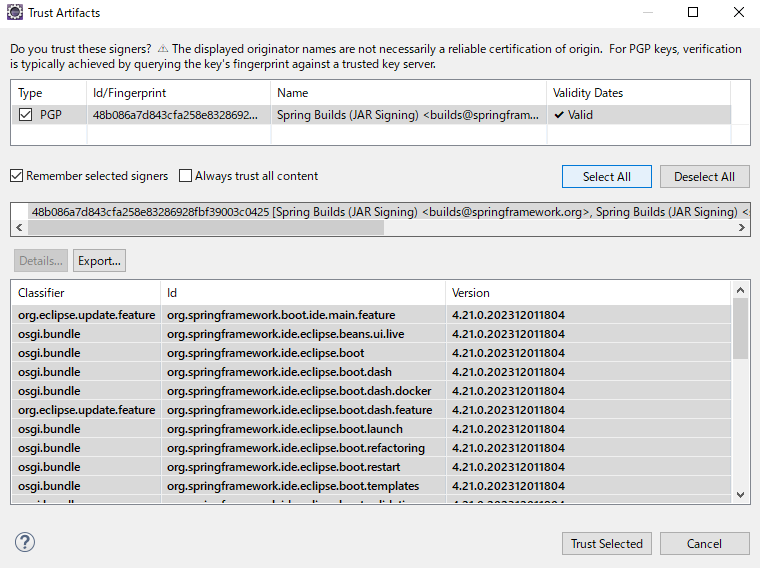The height and width of the screenshot is (568, 760).
Task: Select row org.springframework.ide.eclipse.boot.dash
Action: (x=371, y=372)
